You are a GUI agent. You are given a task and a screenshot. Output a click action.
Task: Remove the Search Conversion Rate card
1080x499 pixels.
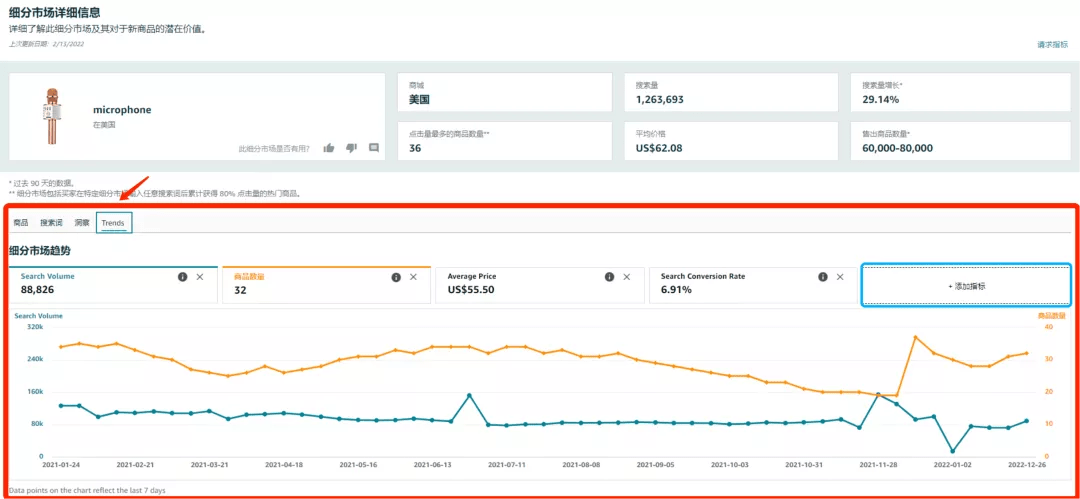pos(841,277)
